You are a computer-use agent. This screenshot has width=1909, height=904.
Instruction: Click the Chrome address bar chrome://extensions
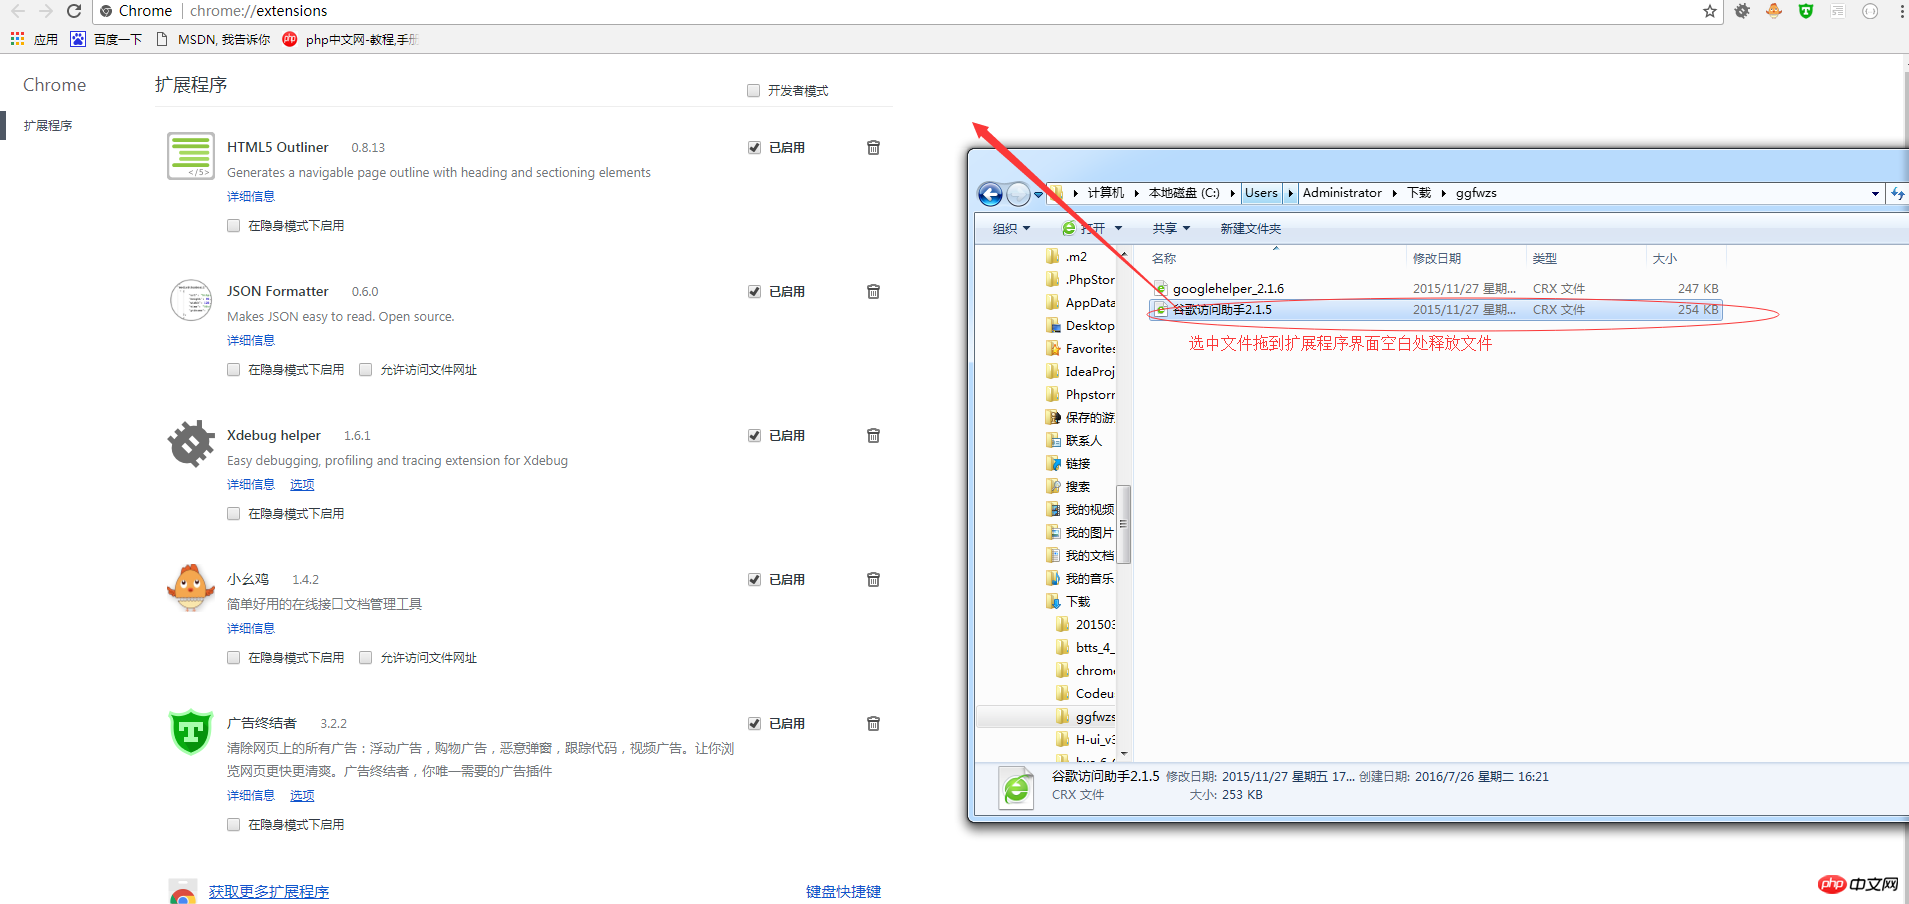click(x=259, y=11)
